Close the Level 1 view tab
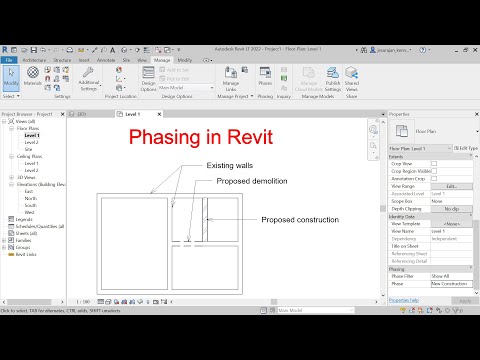 159,114
